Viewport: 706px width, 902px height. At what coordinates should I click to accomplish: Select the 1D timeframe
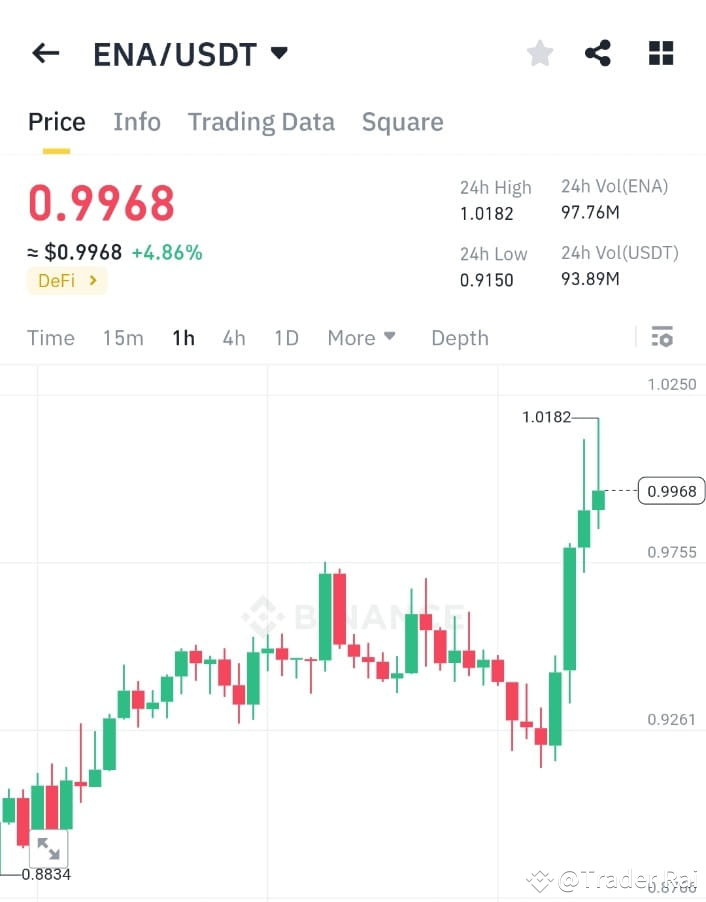(286, 338)
